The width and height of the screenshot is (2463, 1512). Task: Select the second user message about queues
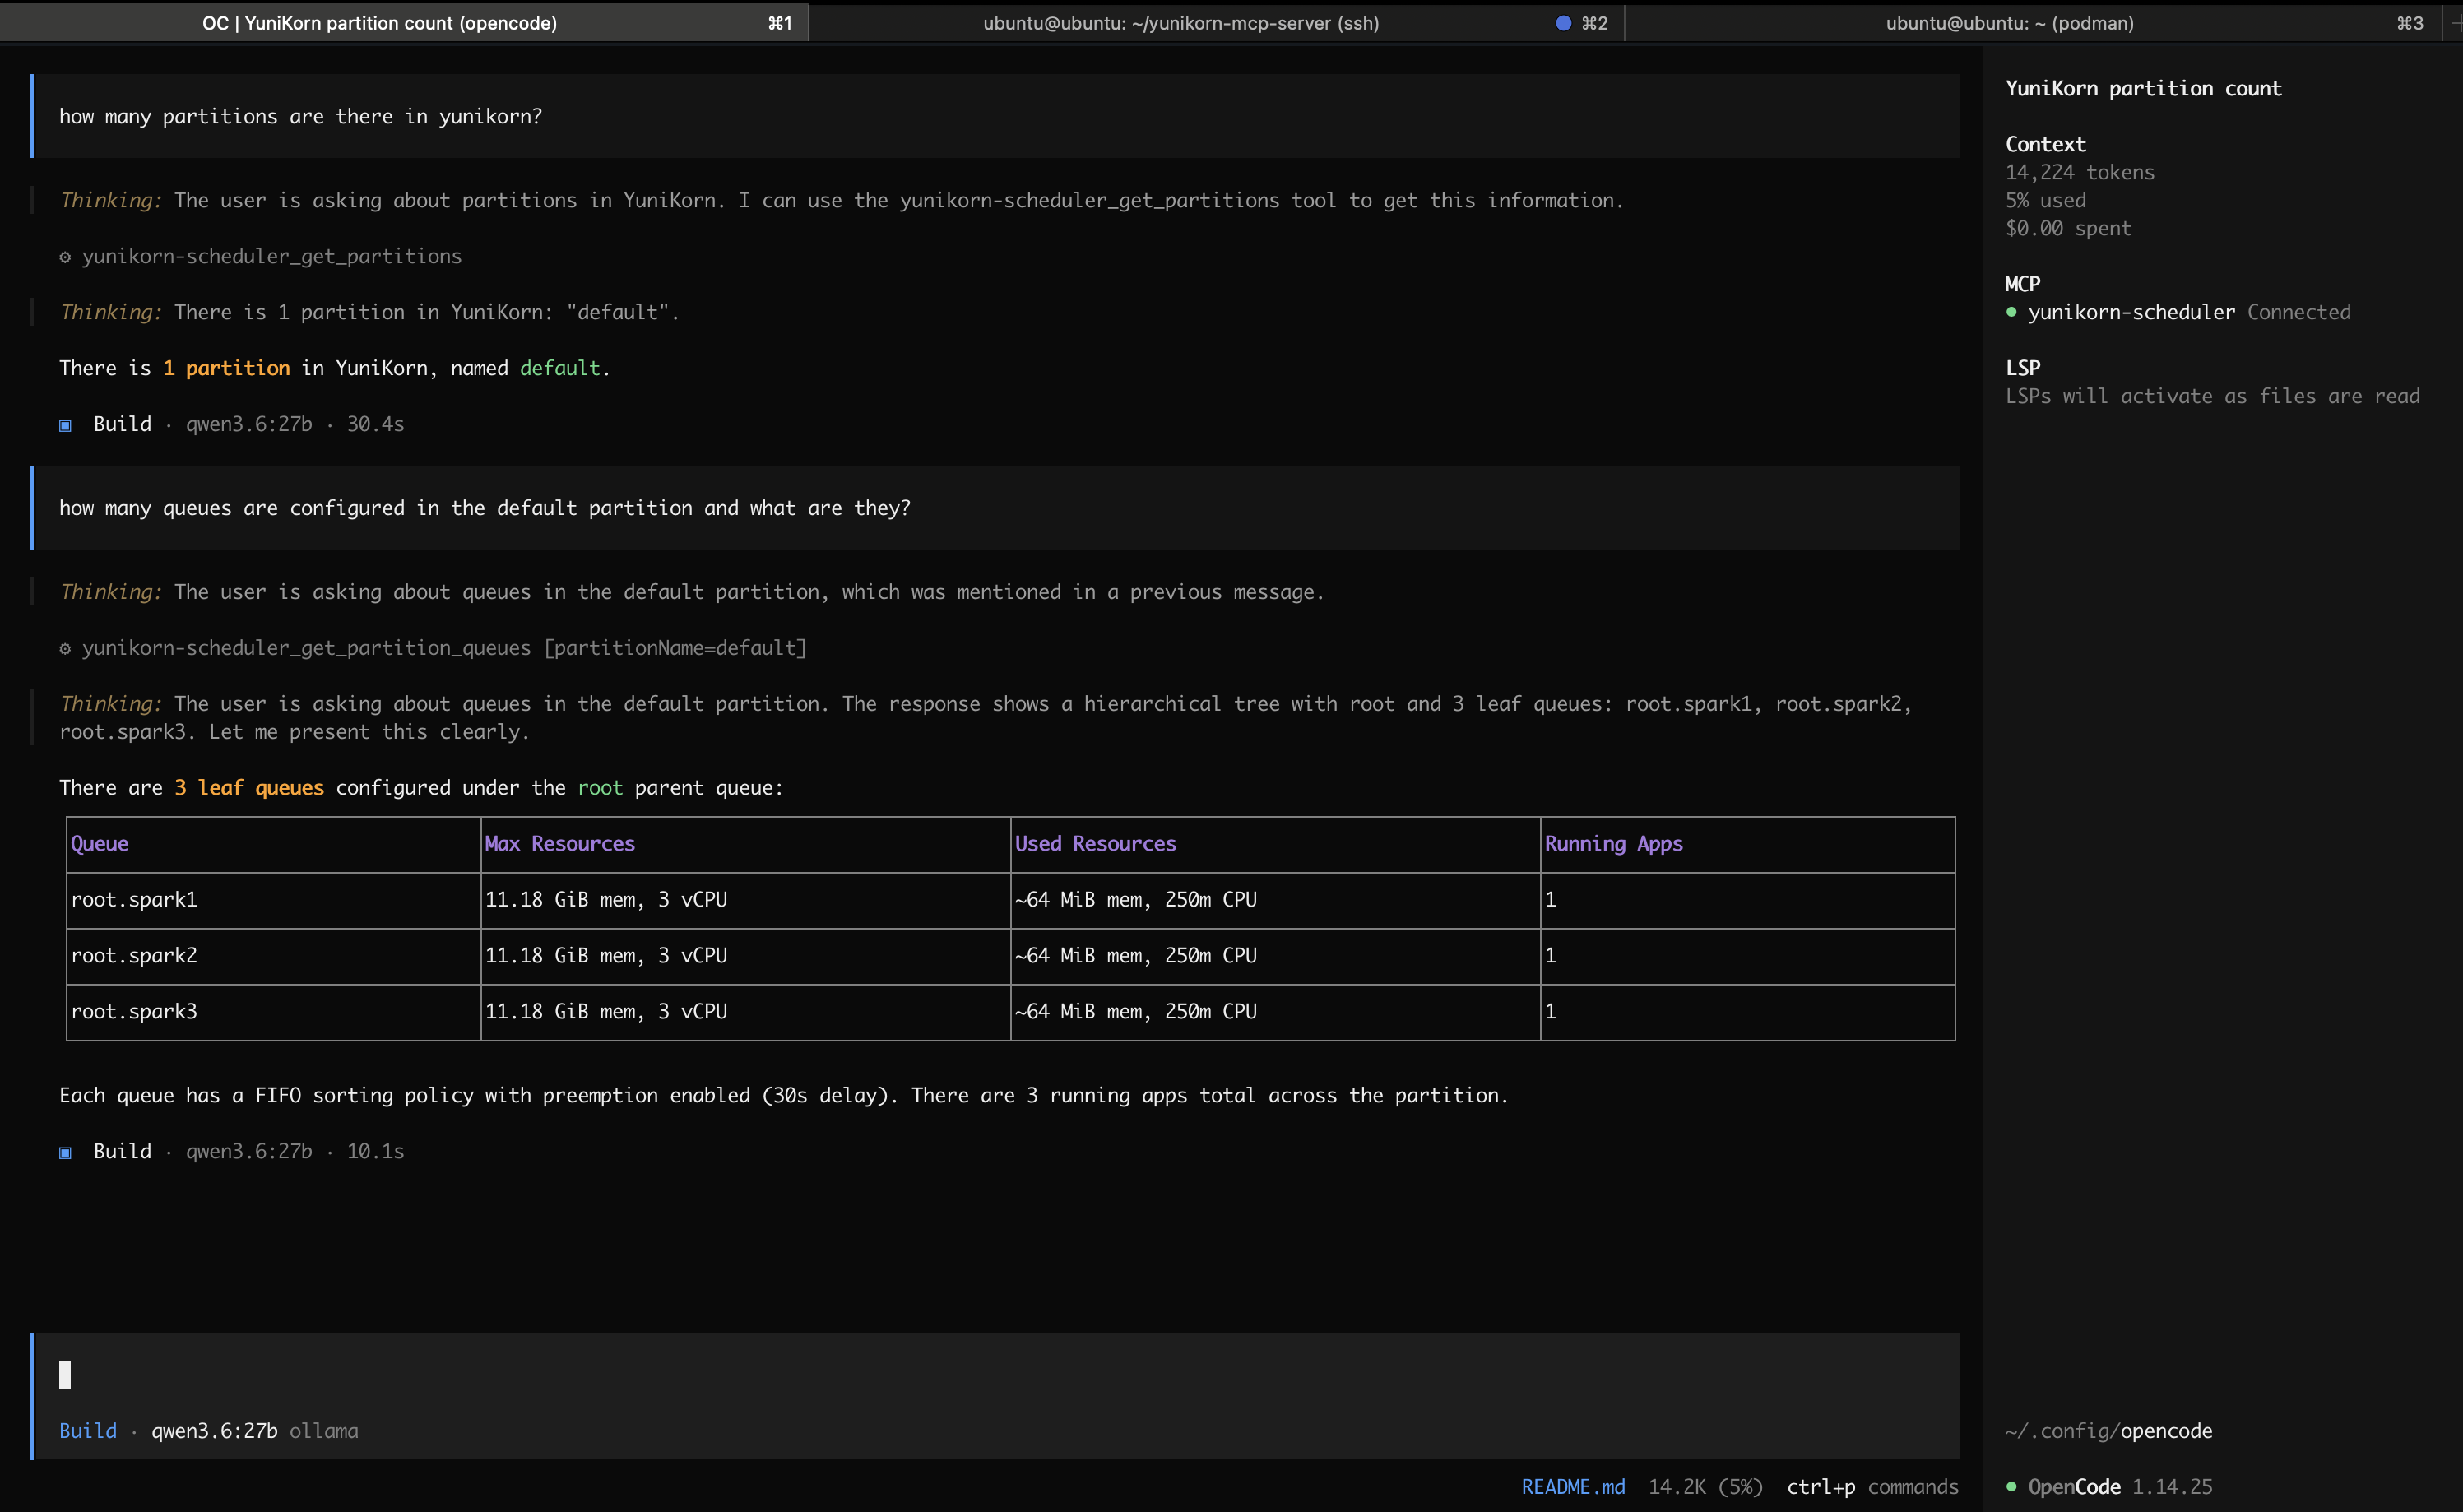tap(995, 508)
